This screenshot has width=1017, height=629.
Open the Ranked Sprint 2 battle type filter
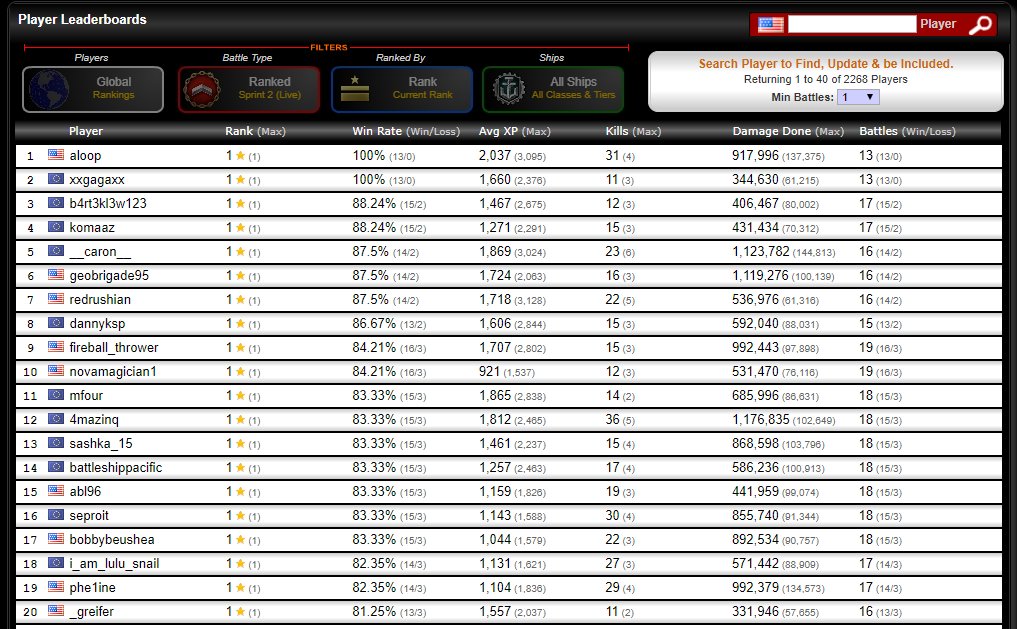[x=249, y=89]
